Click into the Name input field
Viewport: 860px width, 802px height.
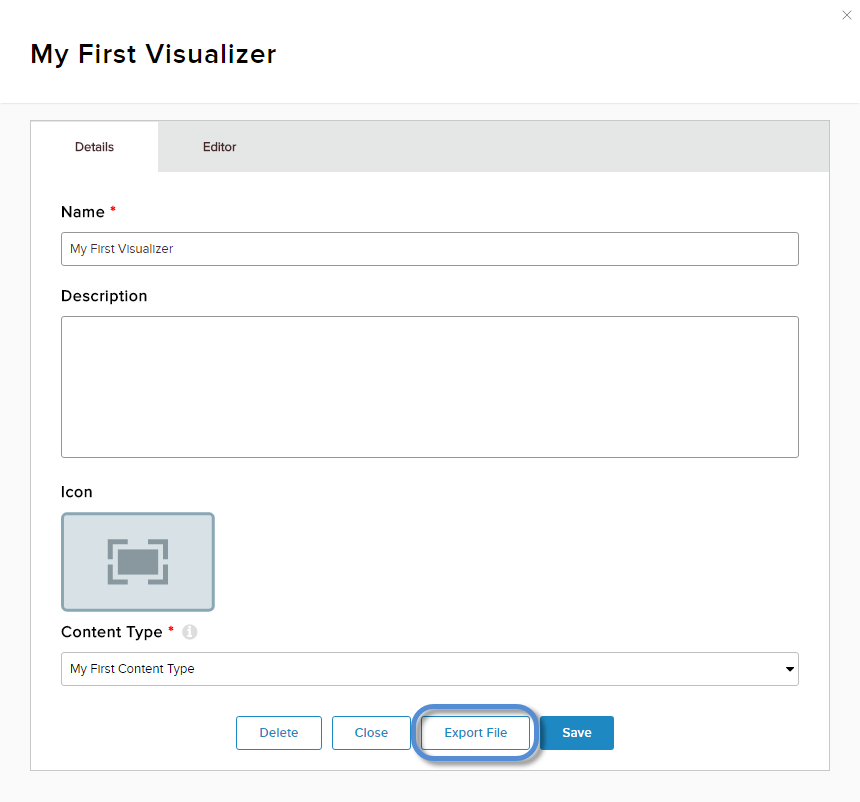429,249
